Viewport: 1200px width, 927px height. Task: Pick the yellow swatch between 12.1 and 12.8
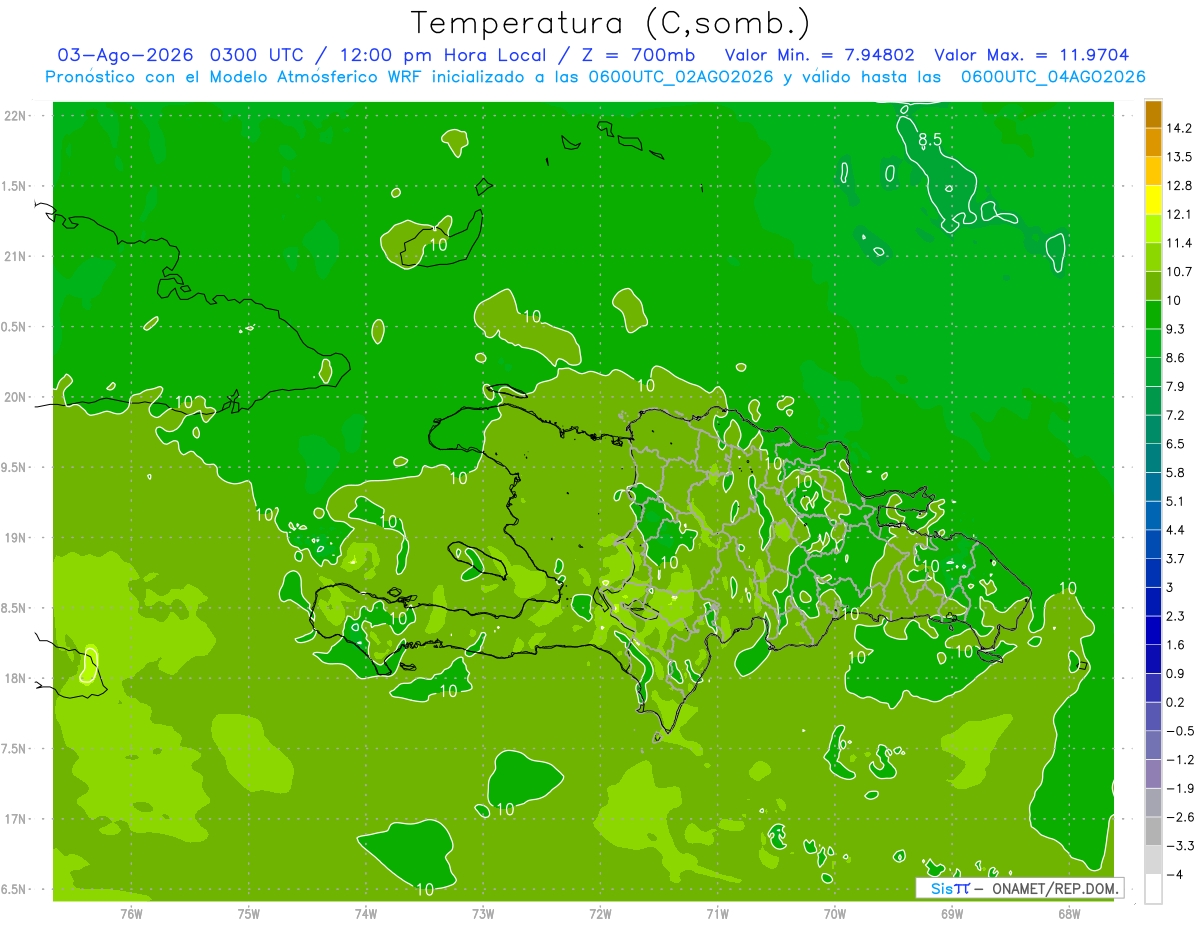(x=1153, y=200)
